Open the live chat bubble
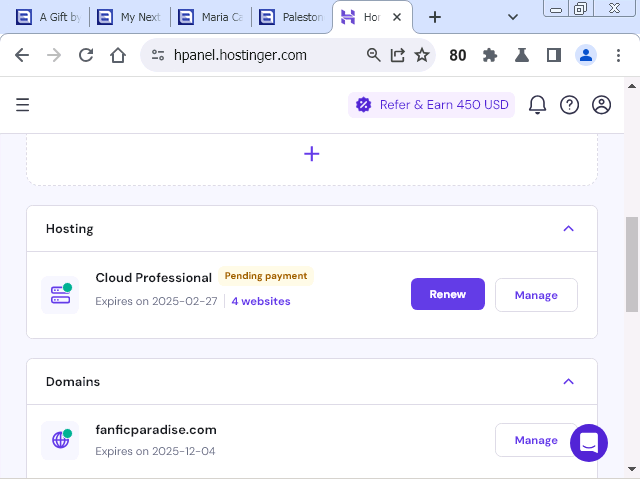Screen dimensions: 640x480 (589, 443)
